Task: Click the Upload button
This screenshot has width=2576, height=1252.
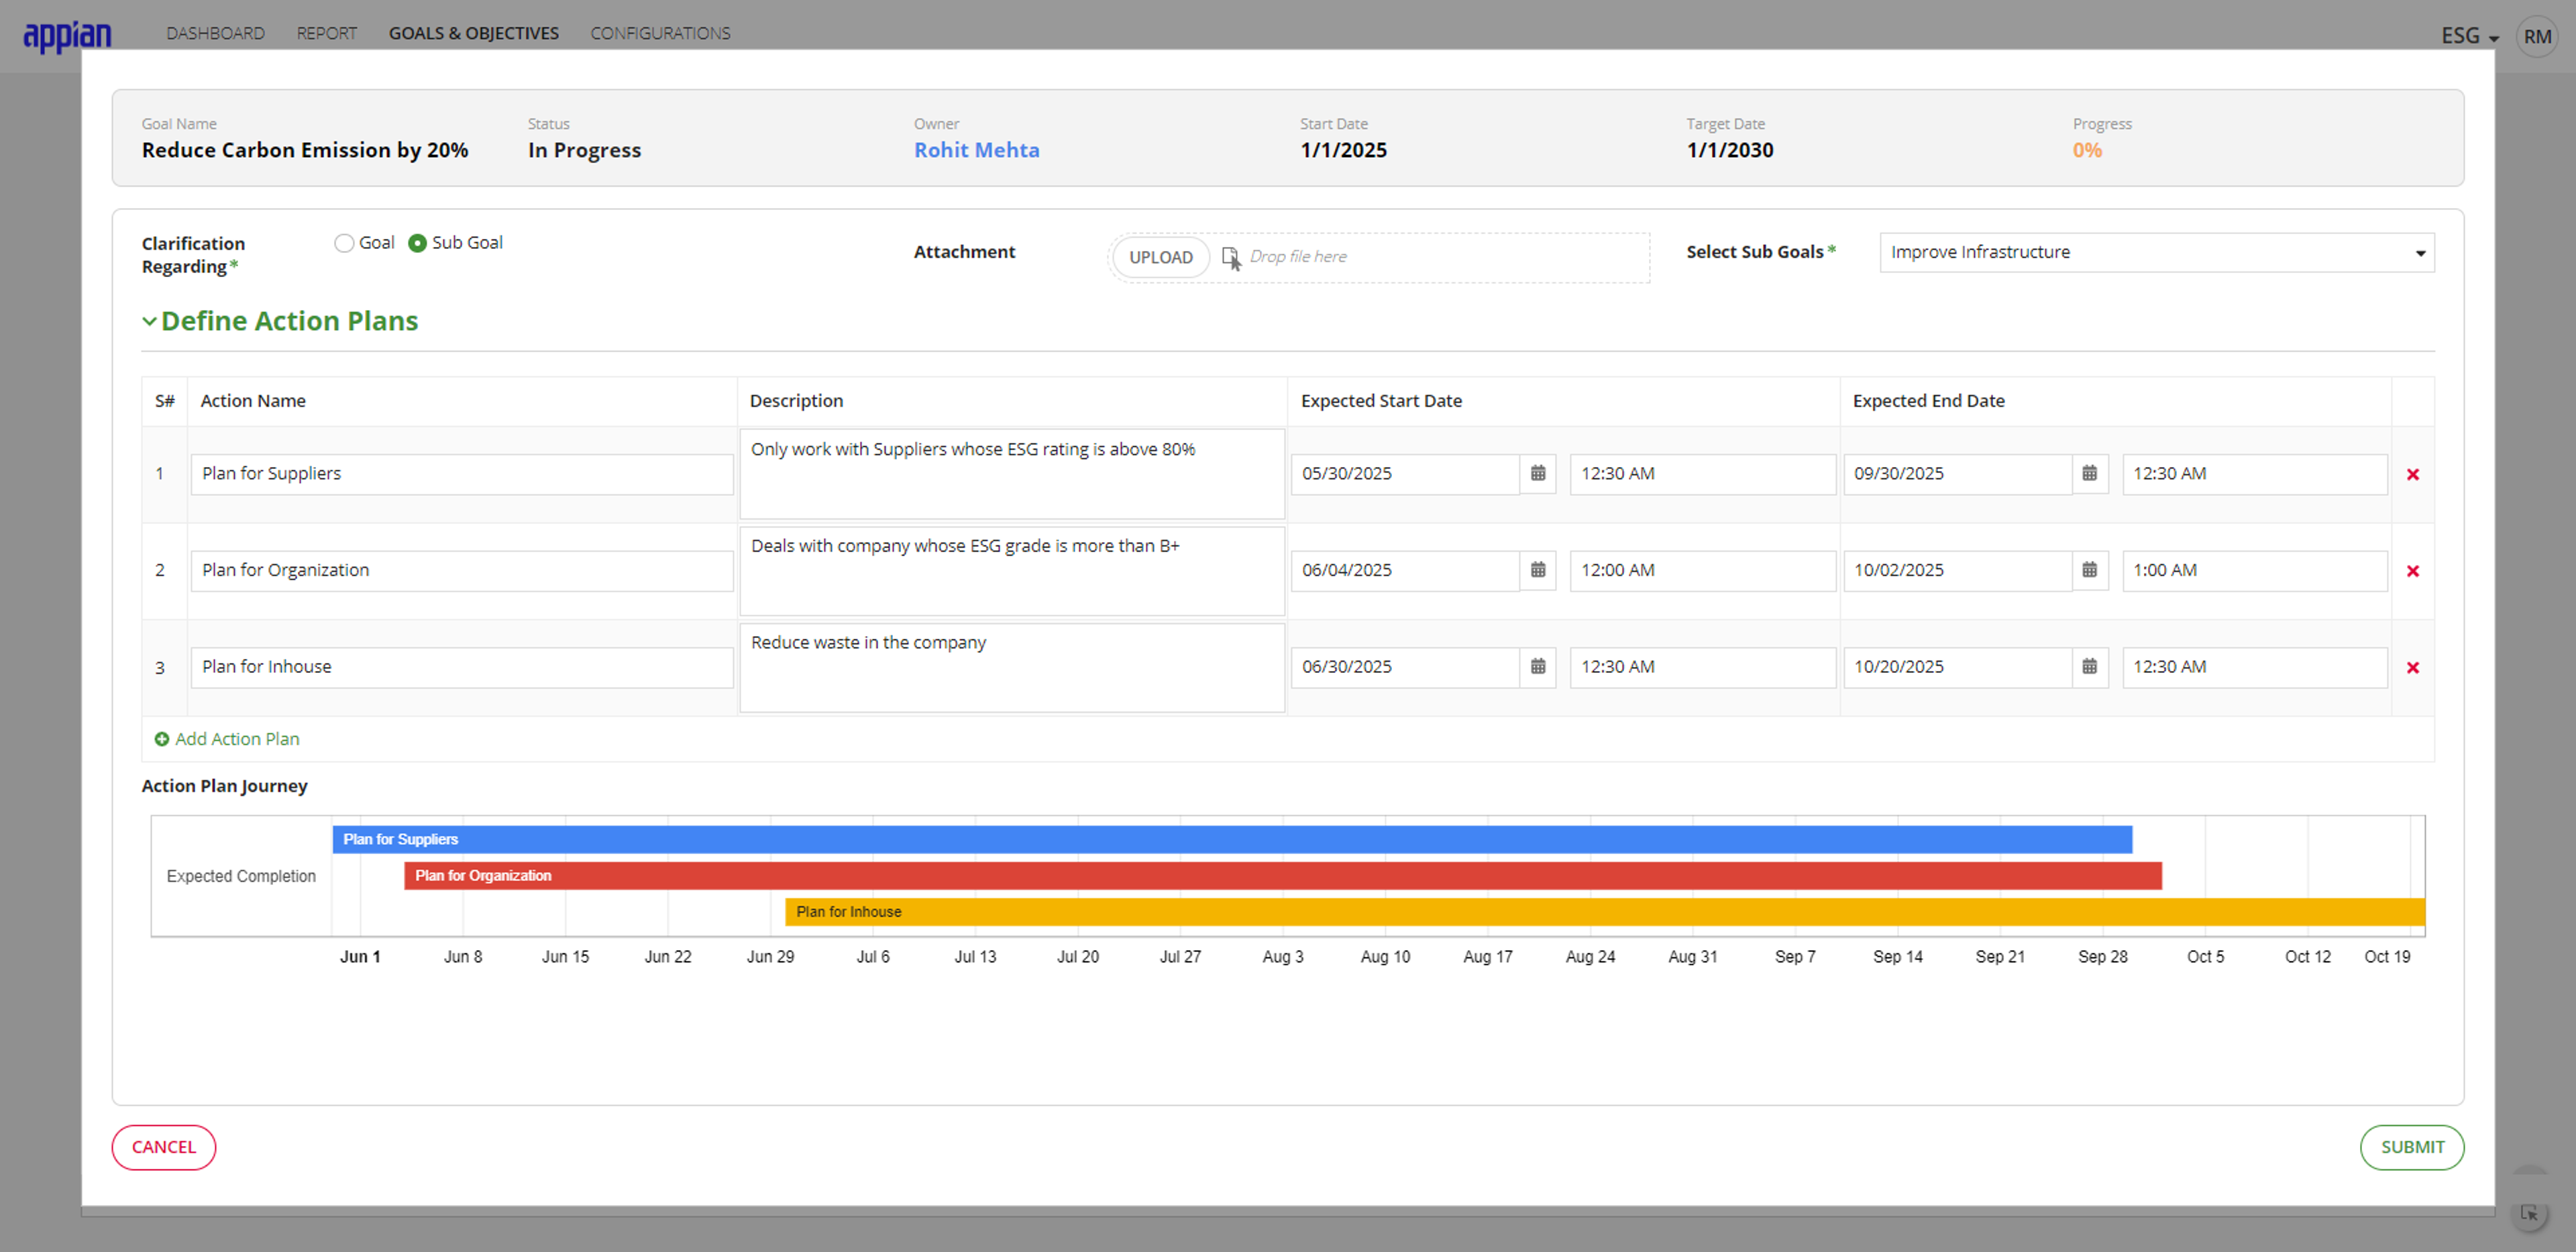Action: pyautogui.click(x=1161, y=257)
